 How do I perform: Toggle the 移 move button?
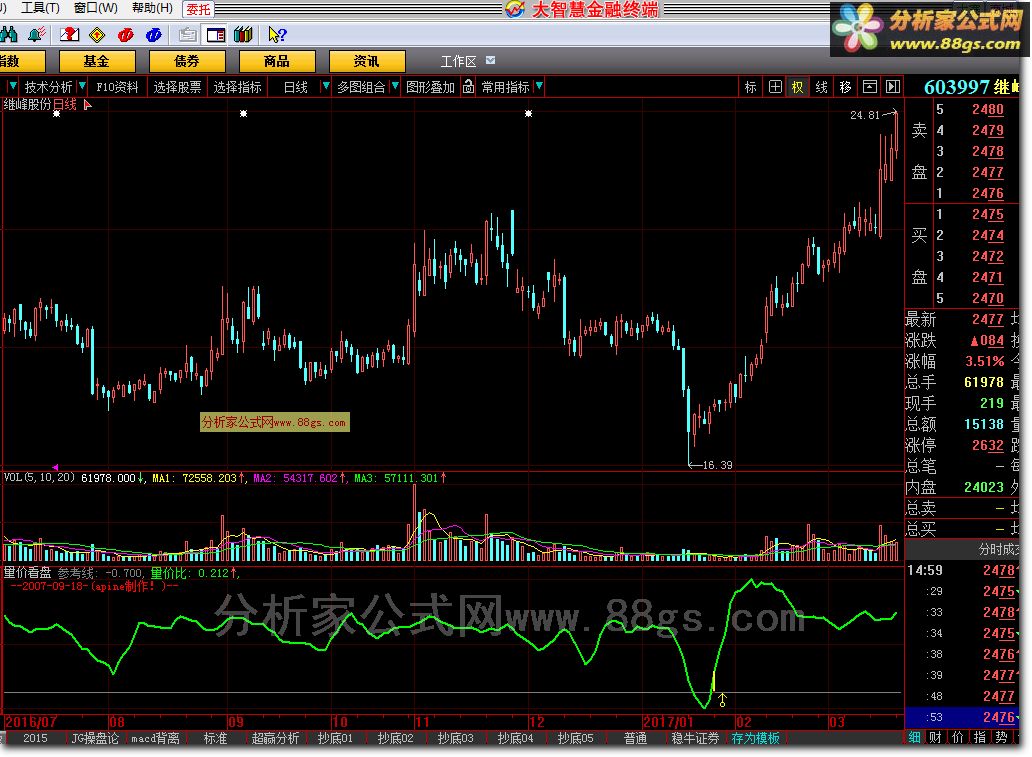pyautogui.click(x=845, y=87)
